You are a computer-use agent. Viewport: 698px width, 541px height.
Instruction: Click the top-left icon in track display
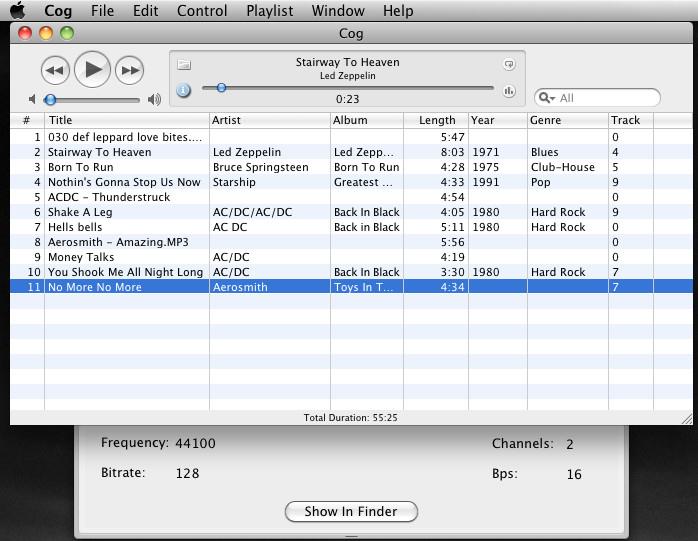coord(183,65)
